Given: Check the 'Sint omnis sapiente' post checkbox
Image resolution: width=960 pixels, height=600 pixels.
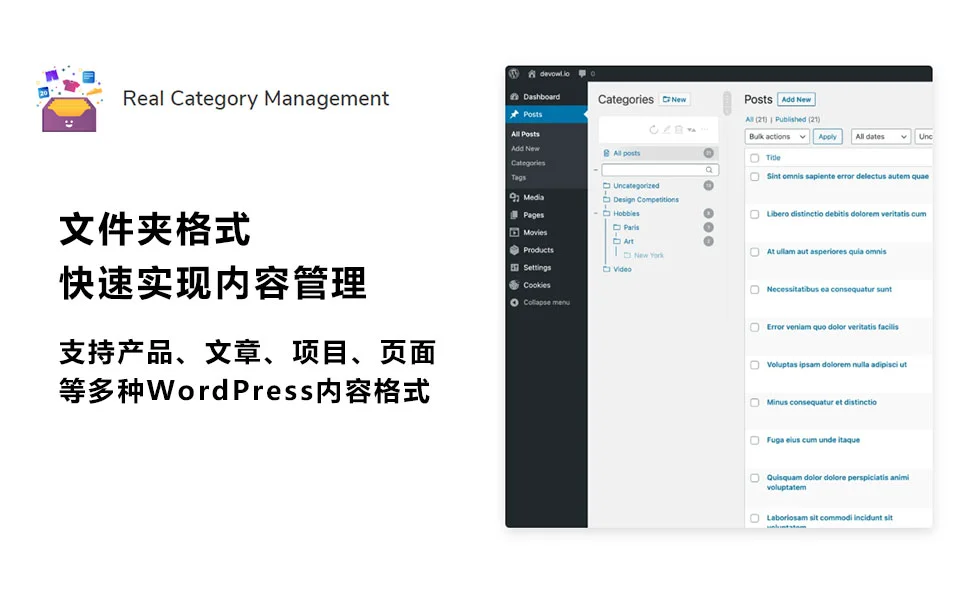Looking at the screenshot, I should [755, 177].
